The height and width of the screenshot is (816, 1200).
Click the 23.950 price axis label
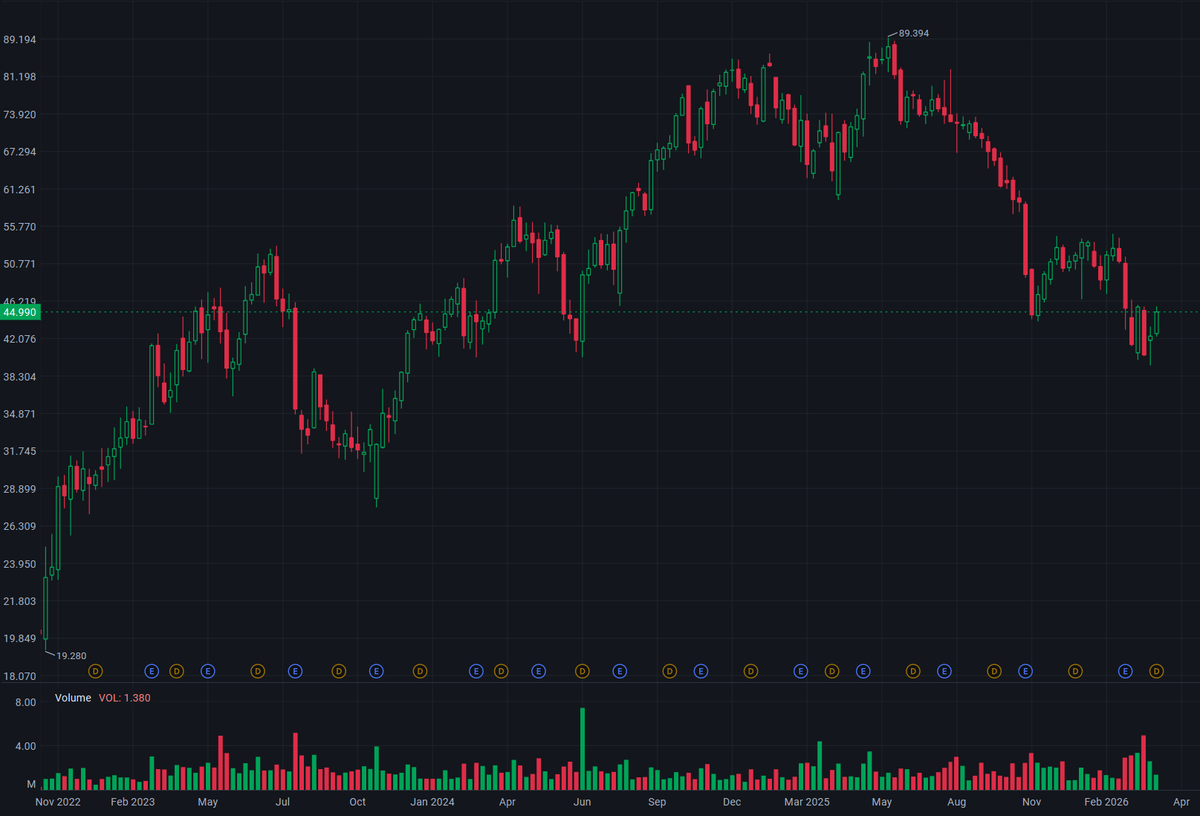click(20, 564)
